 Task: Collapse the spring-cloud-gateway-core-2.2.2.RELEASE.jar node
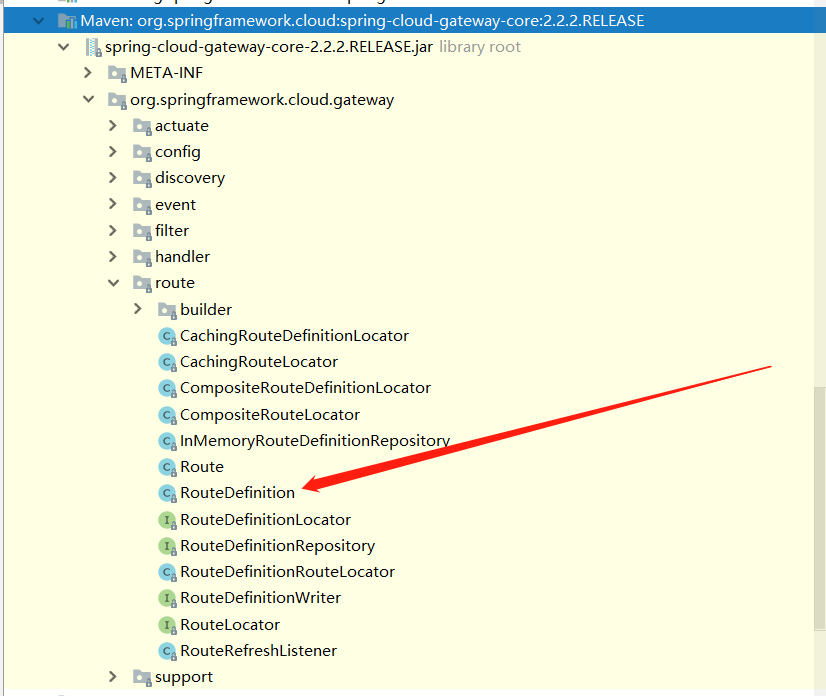[63, 47]
